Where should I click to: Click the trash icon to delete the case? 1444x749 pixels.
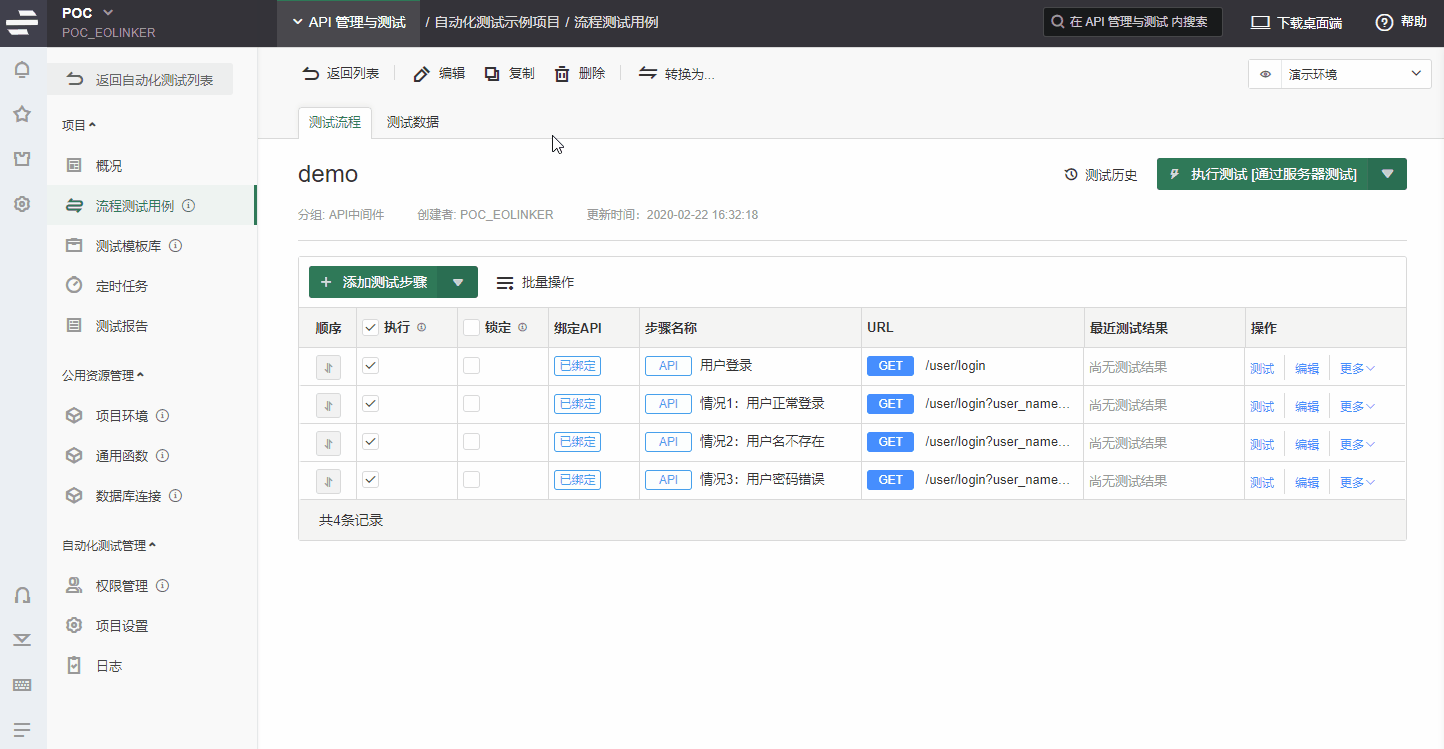[562, 74]
